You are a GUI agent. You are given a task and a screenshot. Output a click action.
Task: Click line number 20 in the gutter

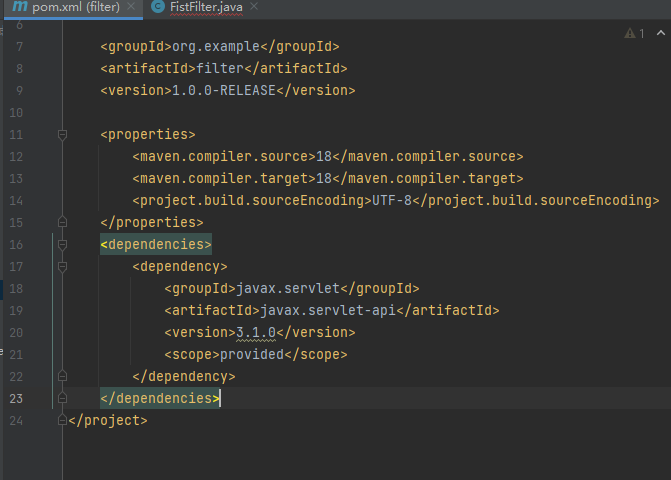(x=14, y=332)
